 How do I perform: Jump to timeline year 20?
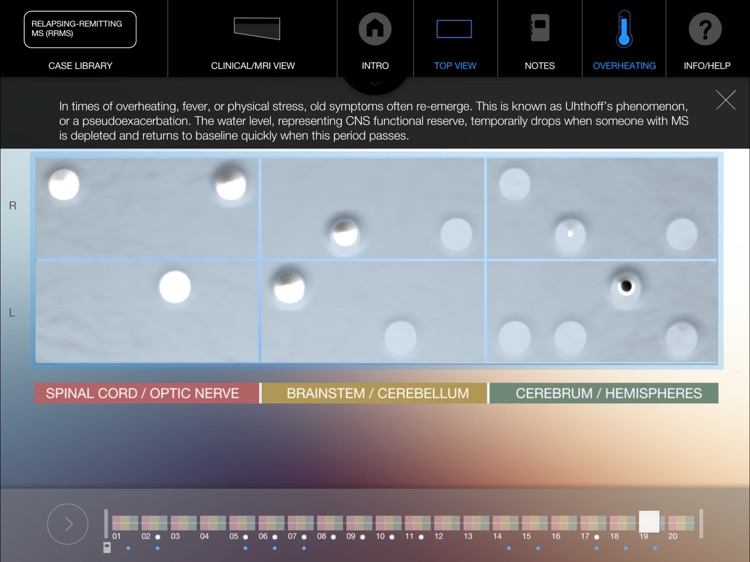681,523
